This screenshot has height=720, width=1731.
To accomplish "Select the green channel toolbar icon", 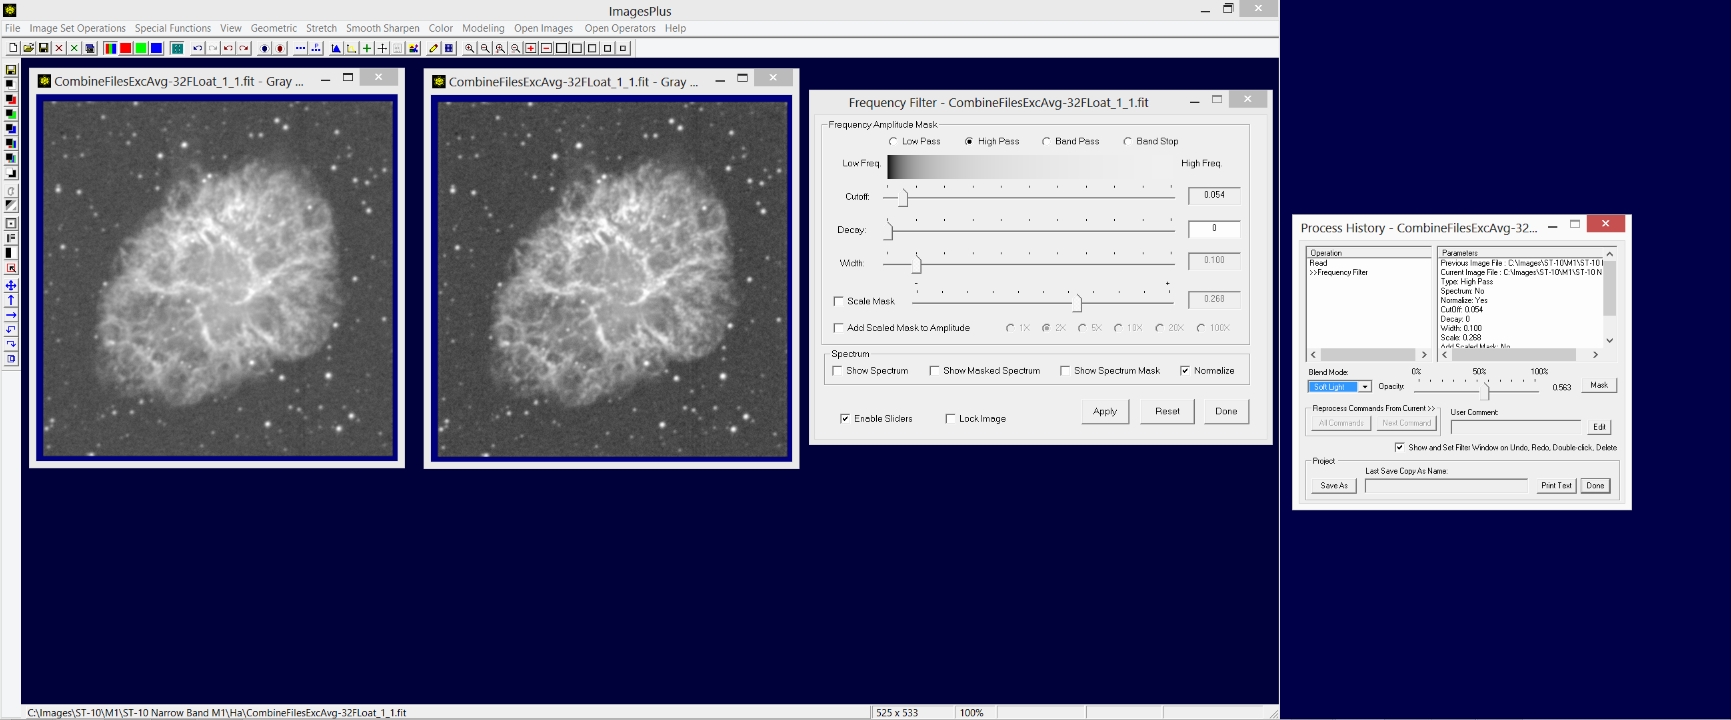I will coord(141,48).
